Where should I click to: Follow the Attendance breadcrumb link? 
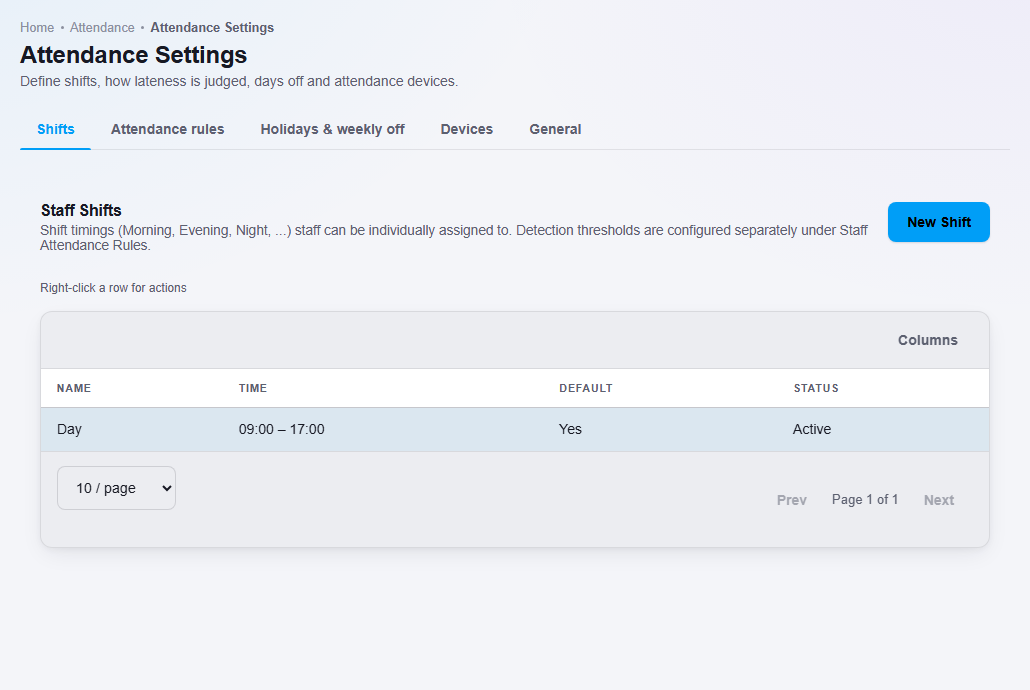(x=102, y=28)
